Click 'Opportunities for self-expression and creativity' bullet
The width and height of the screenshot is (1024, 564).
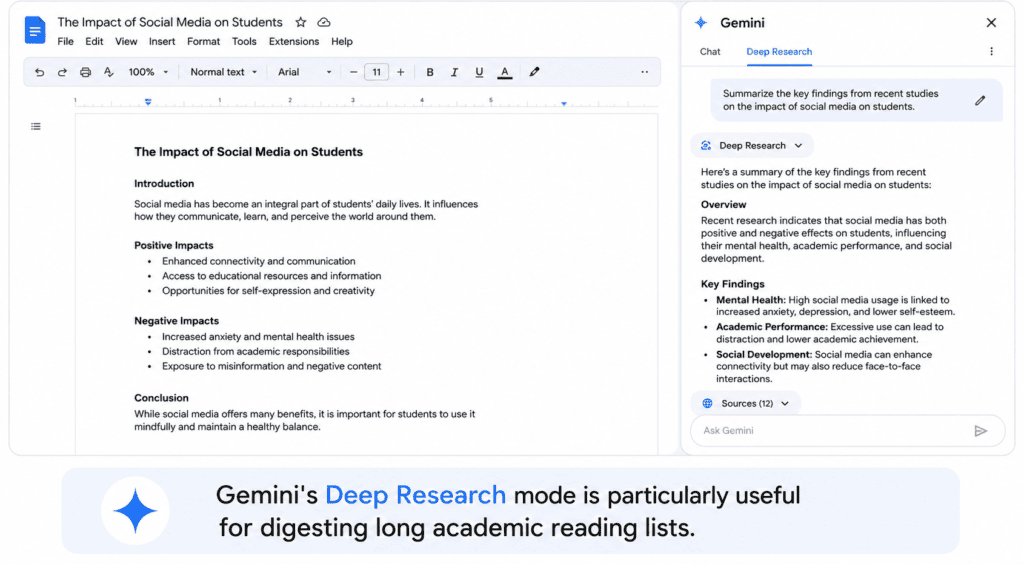[268, 291]
